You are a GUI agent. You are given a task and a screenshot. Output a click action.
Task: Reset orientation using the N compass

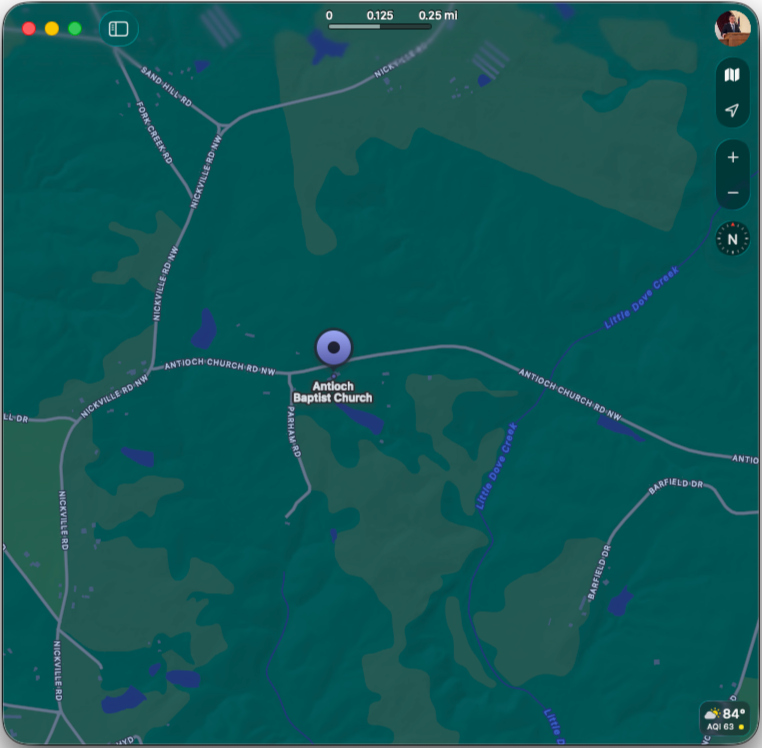[732, 239]
